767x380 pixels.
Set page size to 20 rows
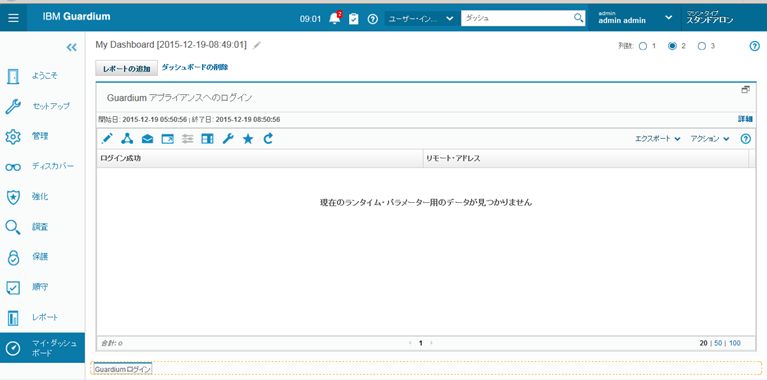703,343
